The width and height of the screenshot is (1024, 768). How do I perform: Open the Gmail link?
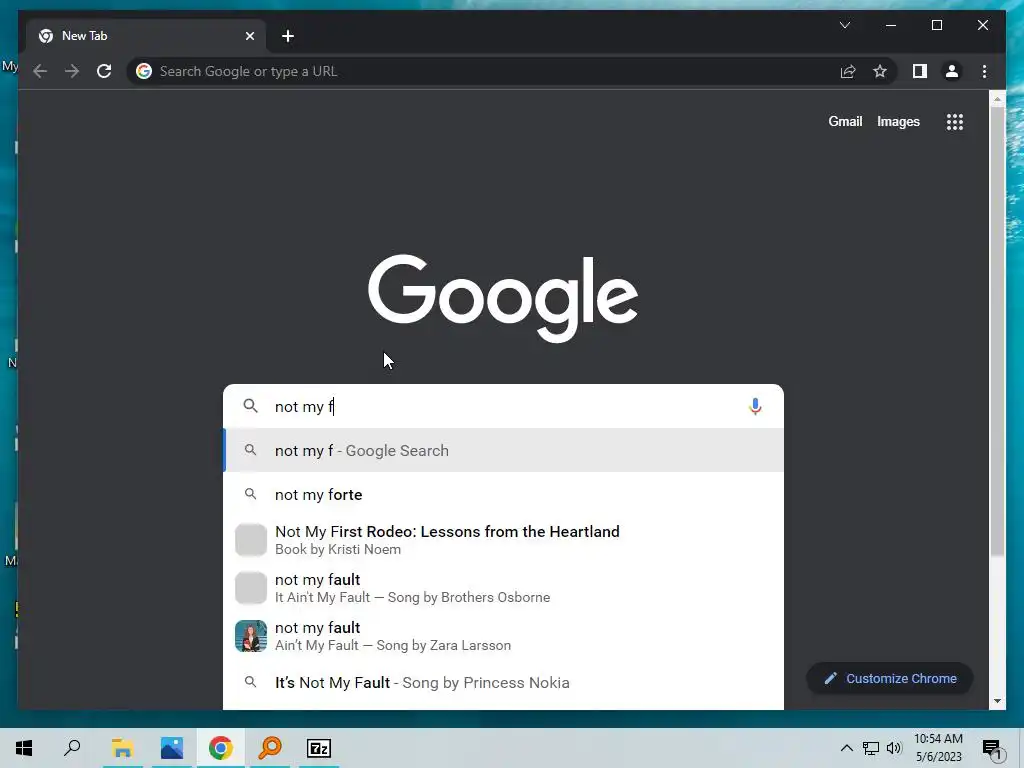point(845,121)
